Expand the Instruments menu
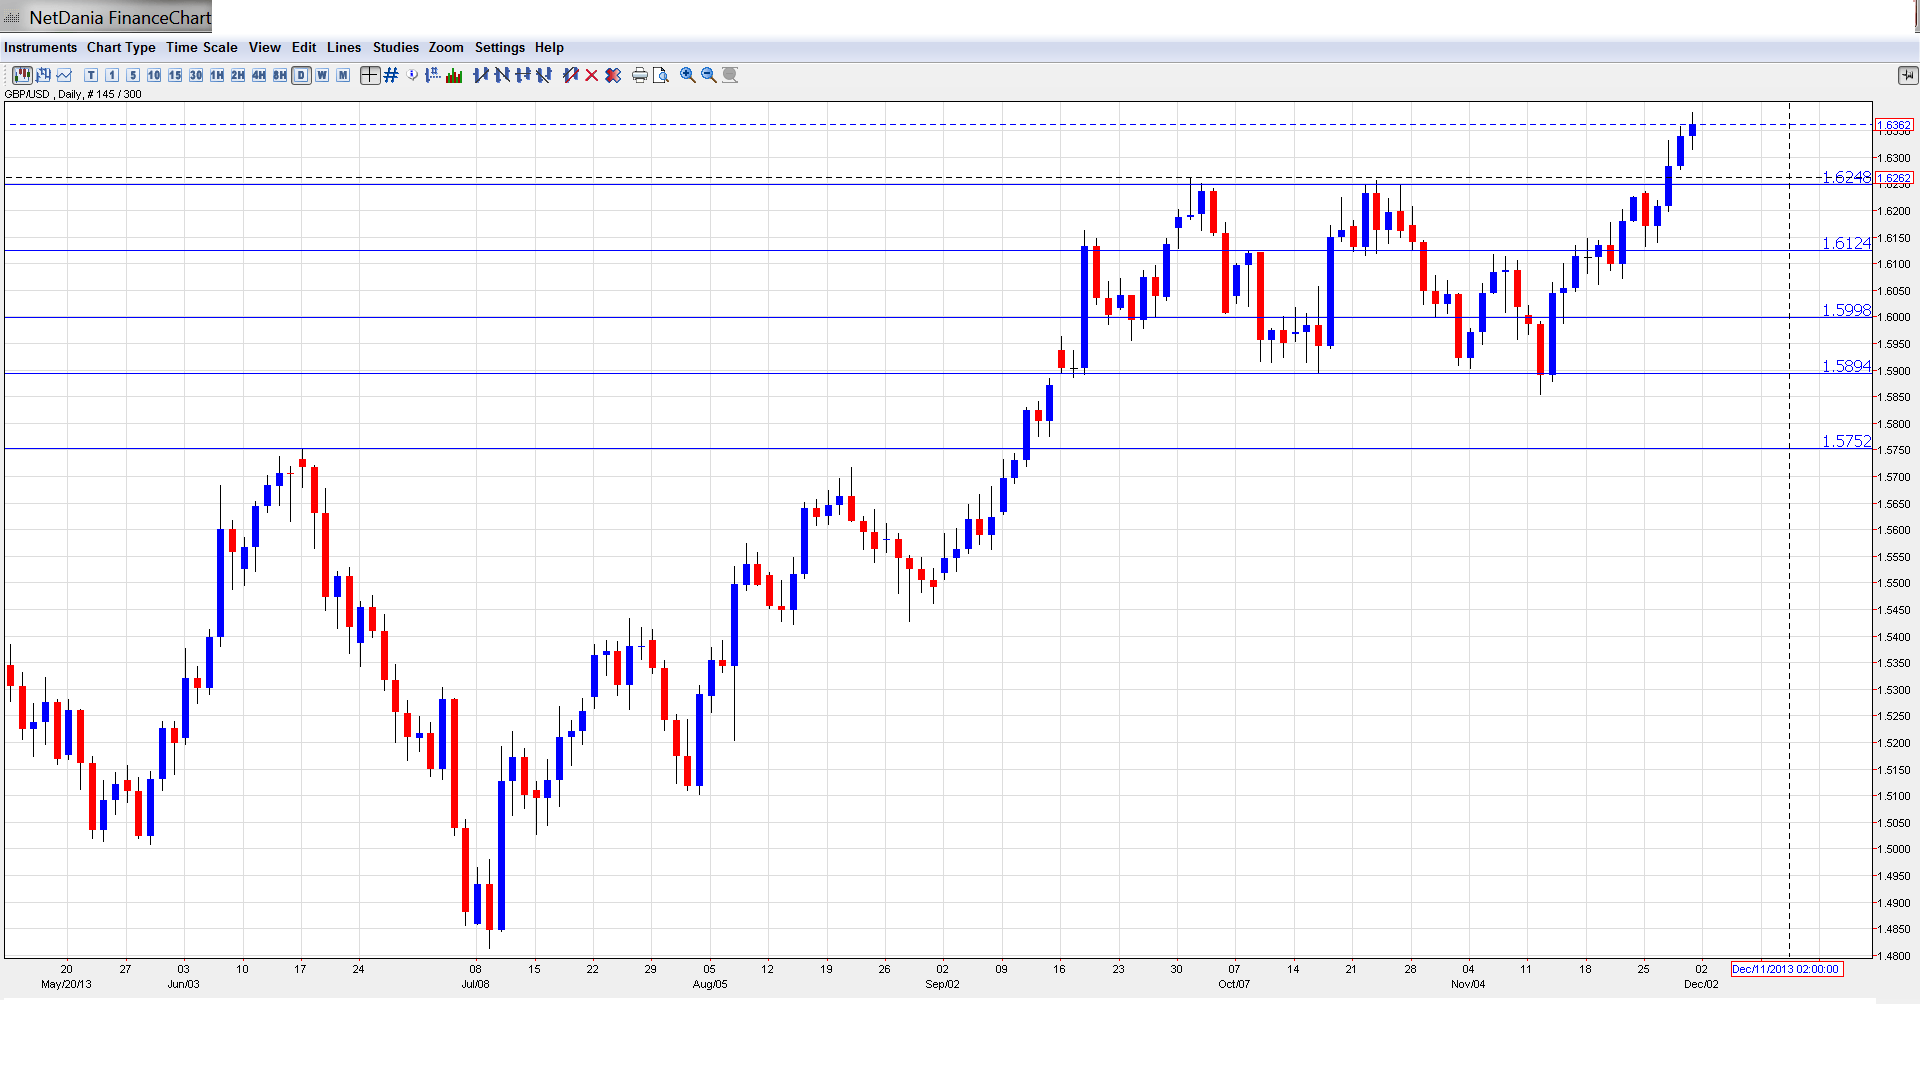Image resolution: width=1920 pixels, height=1080 pixels. pos(40,47)
